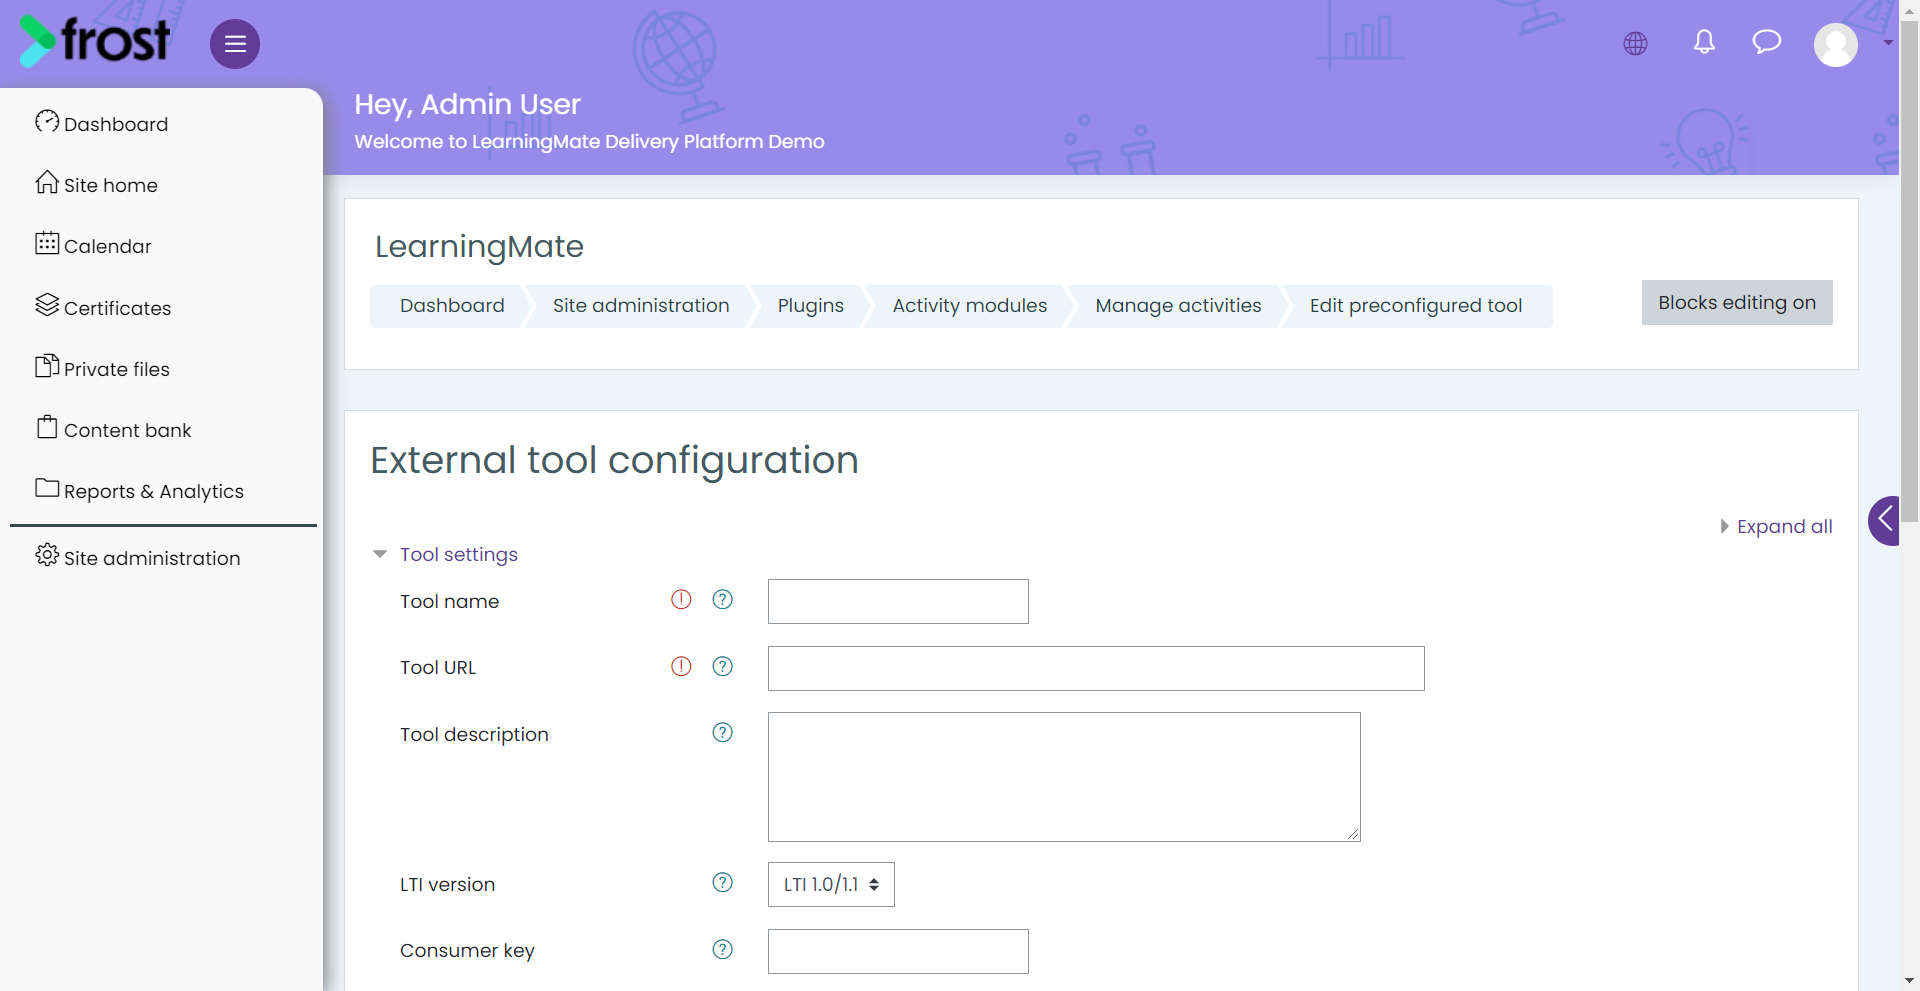This screenshot has width=1920, height=991.
Task: Open Certificates in the sidebar
Action: [x=117, y=308]
